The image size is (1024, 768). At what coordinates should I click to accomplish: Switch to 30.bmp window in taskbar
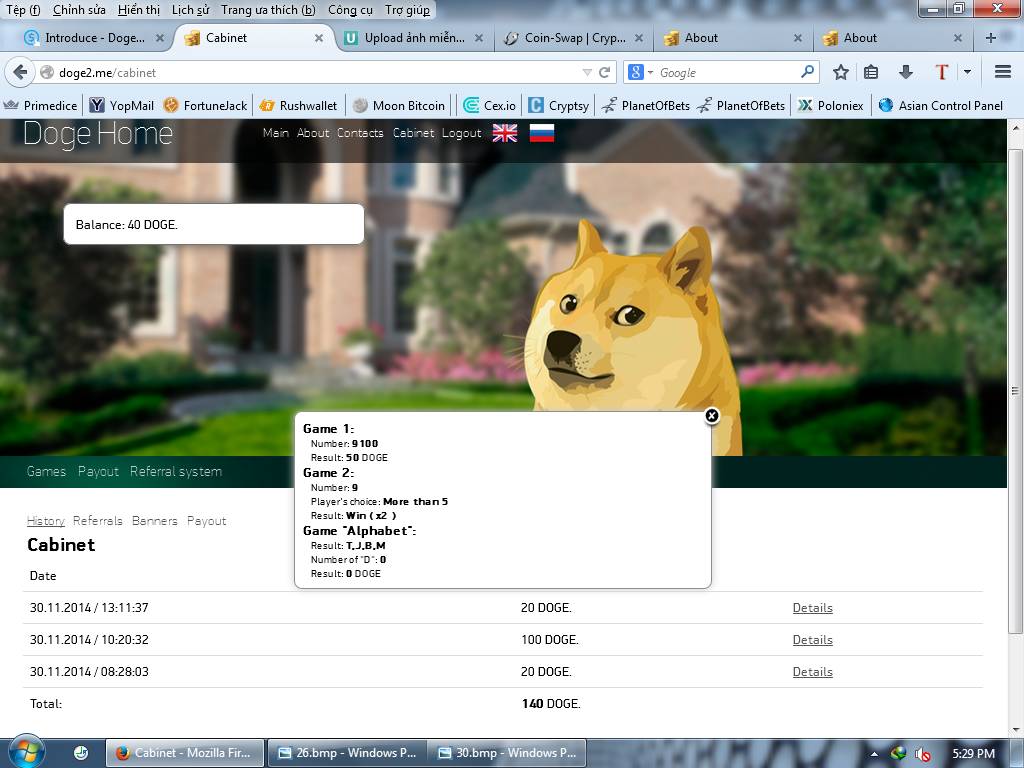507,753
